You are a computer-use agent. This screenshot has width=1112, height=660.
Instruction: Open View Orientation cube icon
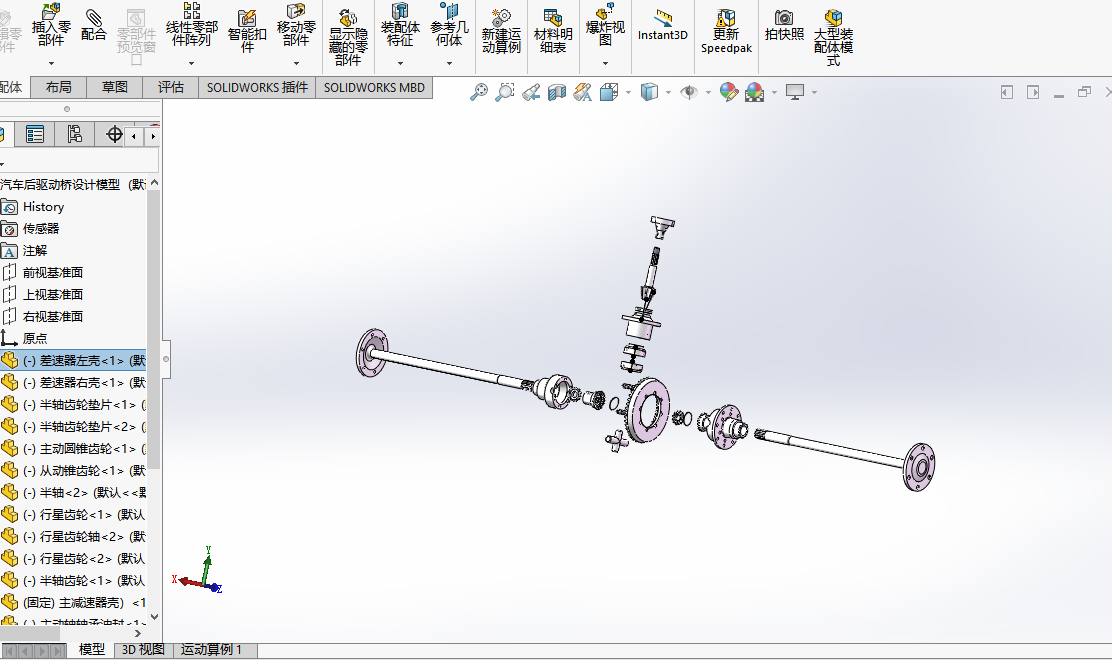608,92
